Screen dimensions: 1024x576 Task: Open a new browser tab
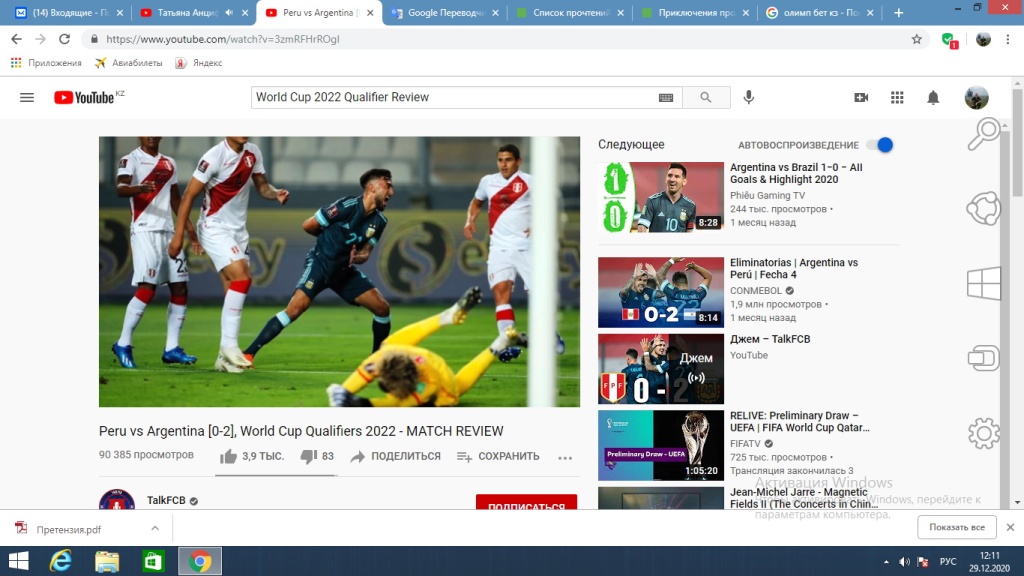tap(899, 13)
